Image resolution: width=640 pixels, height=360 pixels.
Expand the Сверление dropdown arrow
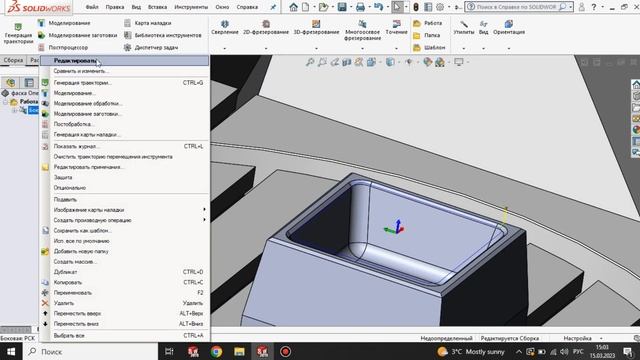click(224, 49)
